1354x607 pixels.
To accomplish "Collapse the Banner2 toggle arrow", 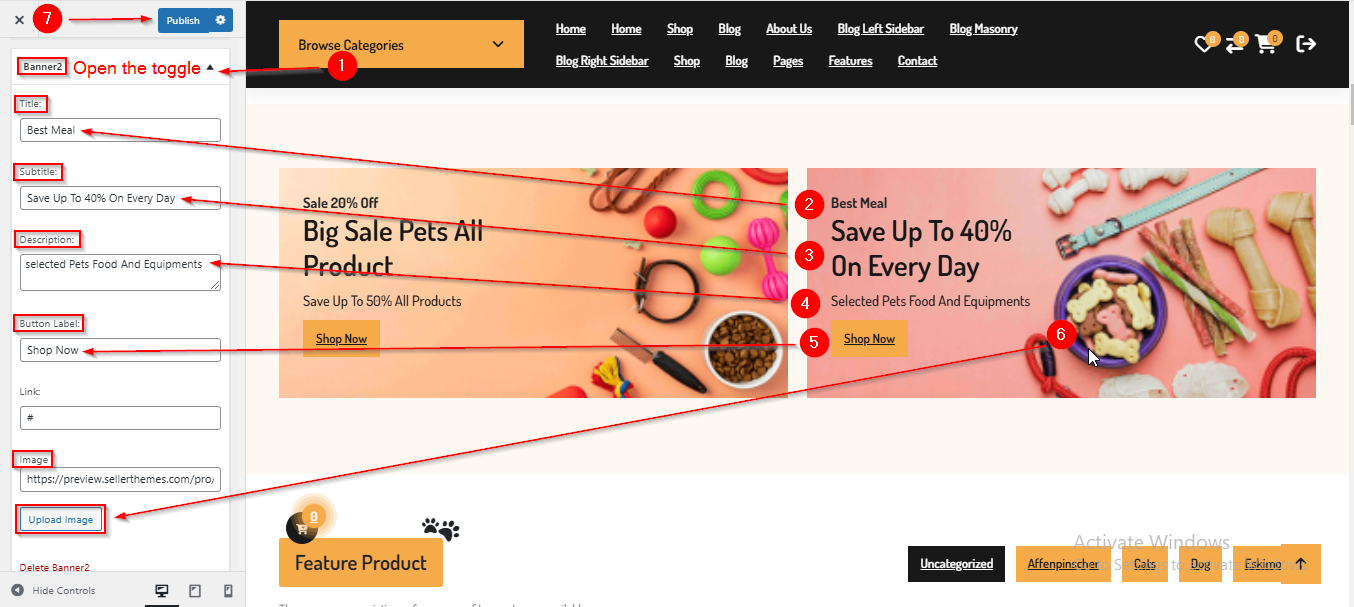I will tap(210, 68).
